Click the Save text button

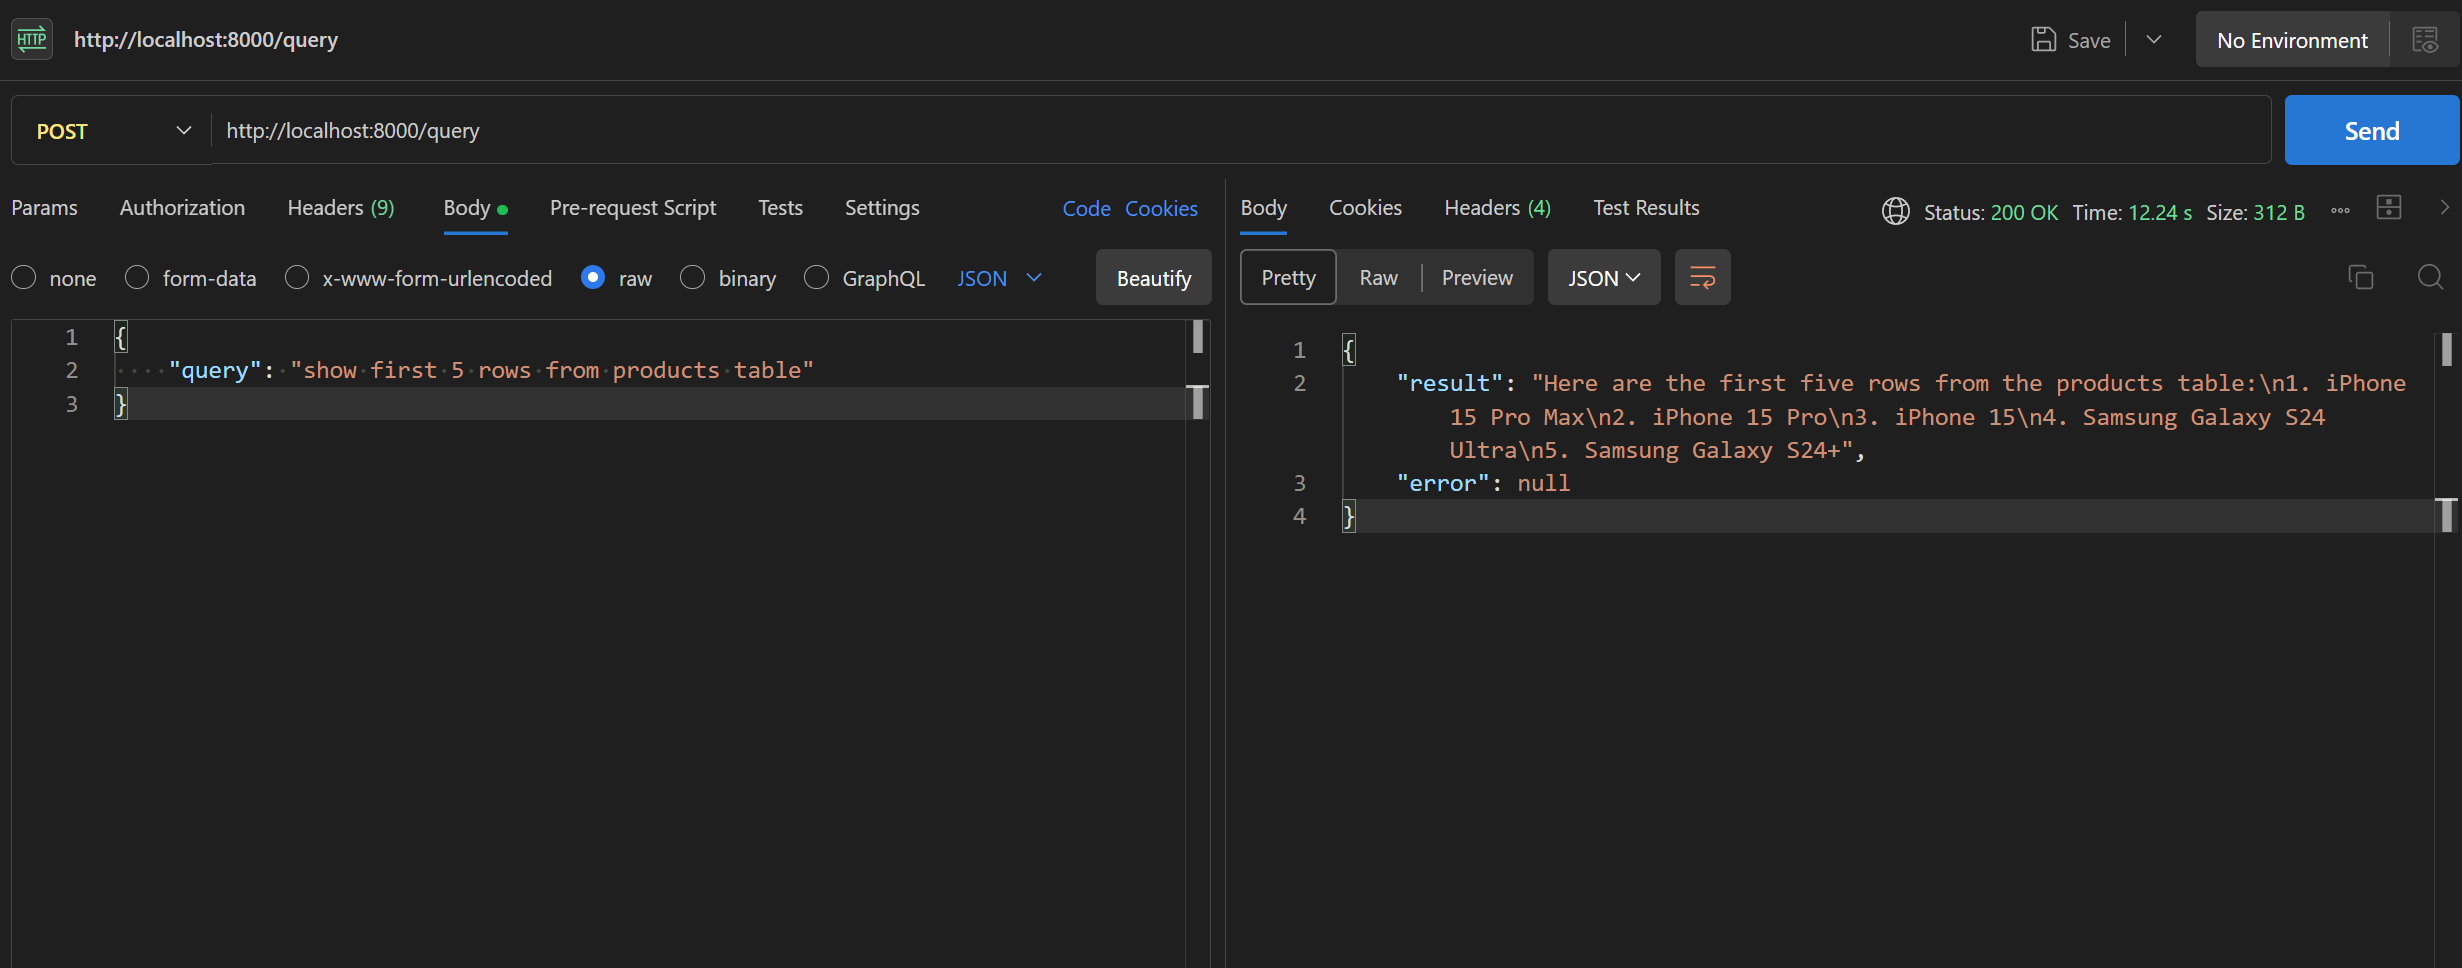(x=2089, y=41)
